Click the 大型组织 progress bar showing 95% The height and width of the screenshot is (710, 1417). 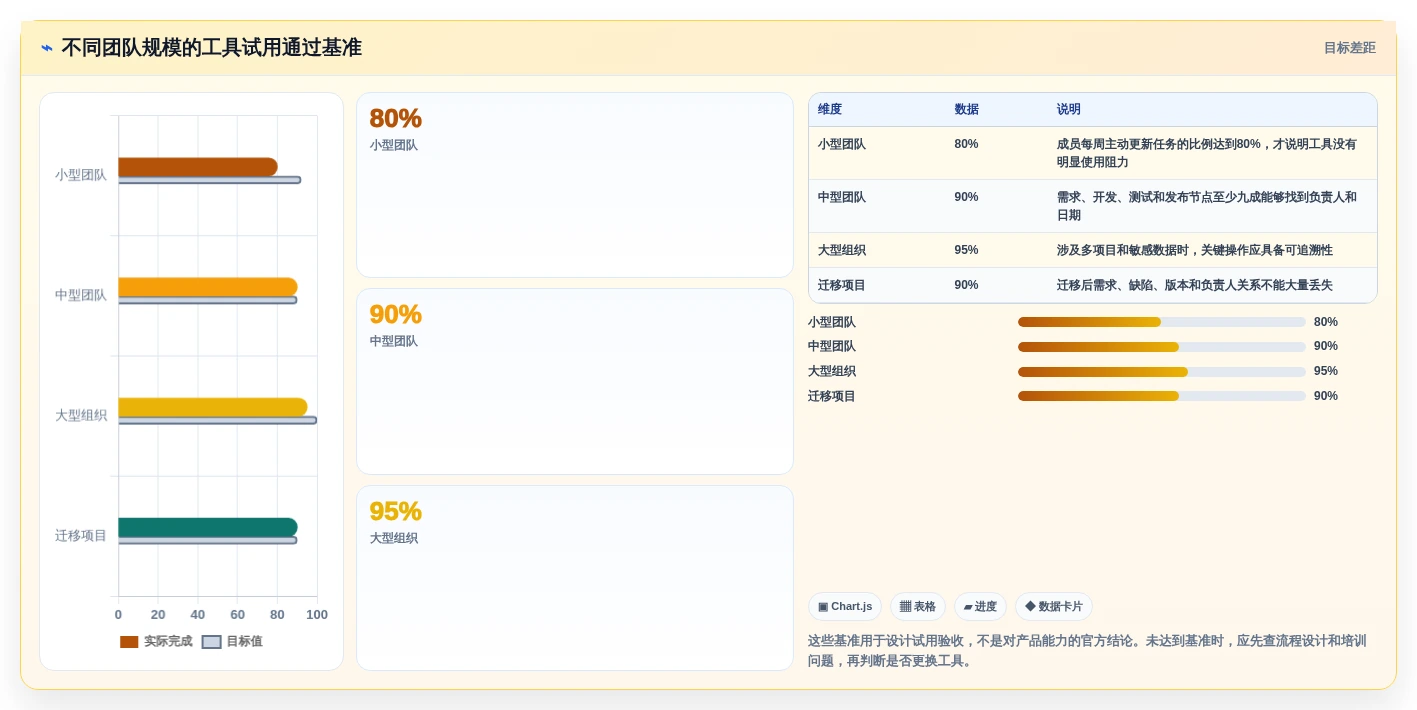click(1162, 371)
